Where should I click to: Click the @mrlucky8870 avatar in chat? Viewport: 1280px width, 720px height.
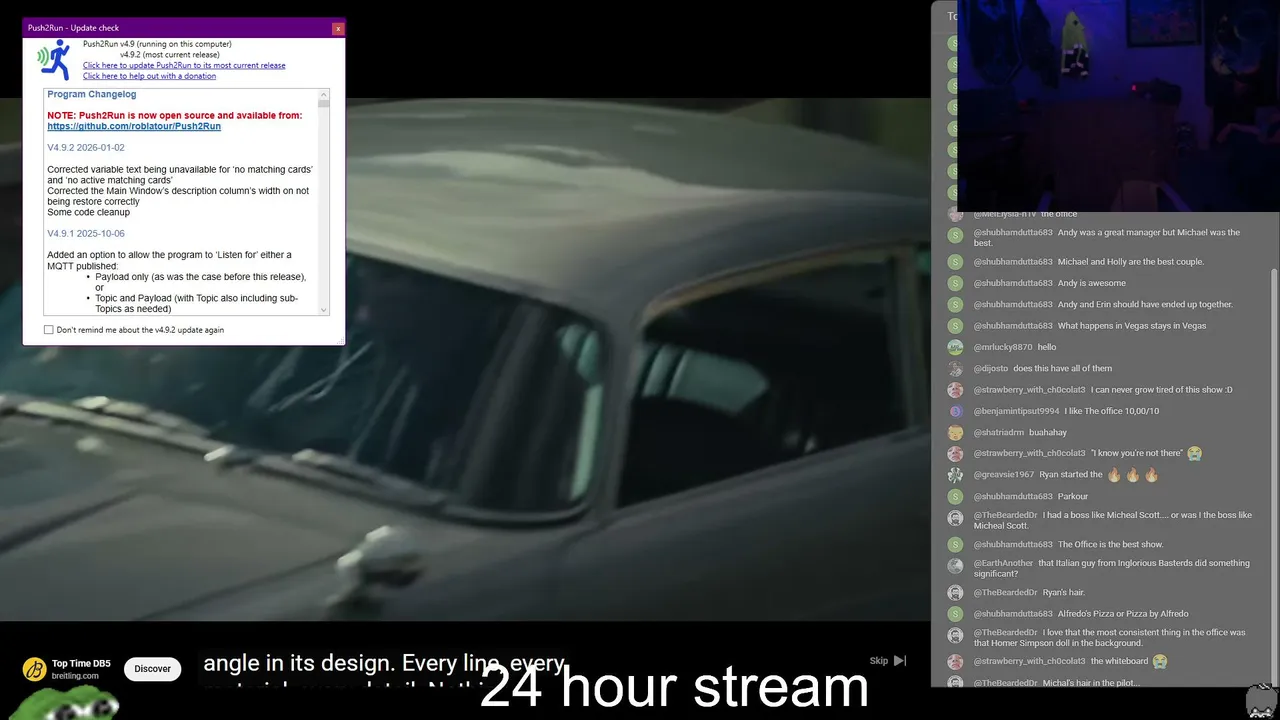pyautogui.click(x=955, y=347)
